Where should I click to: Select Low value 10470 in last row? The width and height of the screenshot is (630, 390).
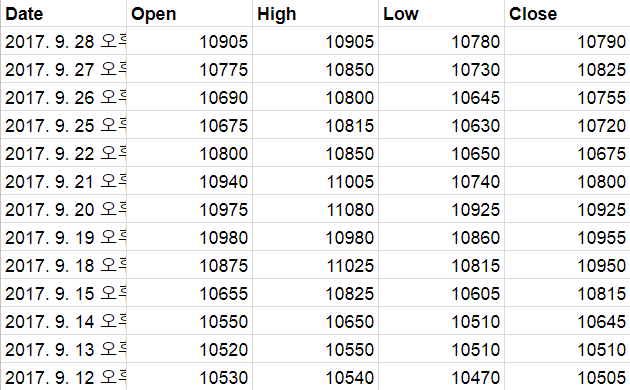441,377
